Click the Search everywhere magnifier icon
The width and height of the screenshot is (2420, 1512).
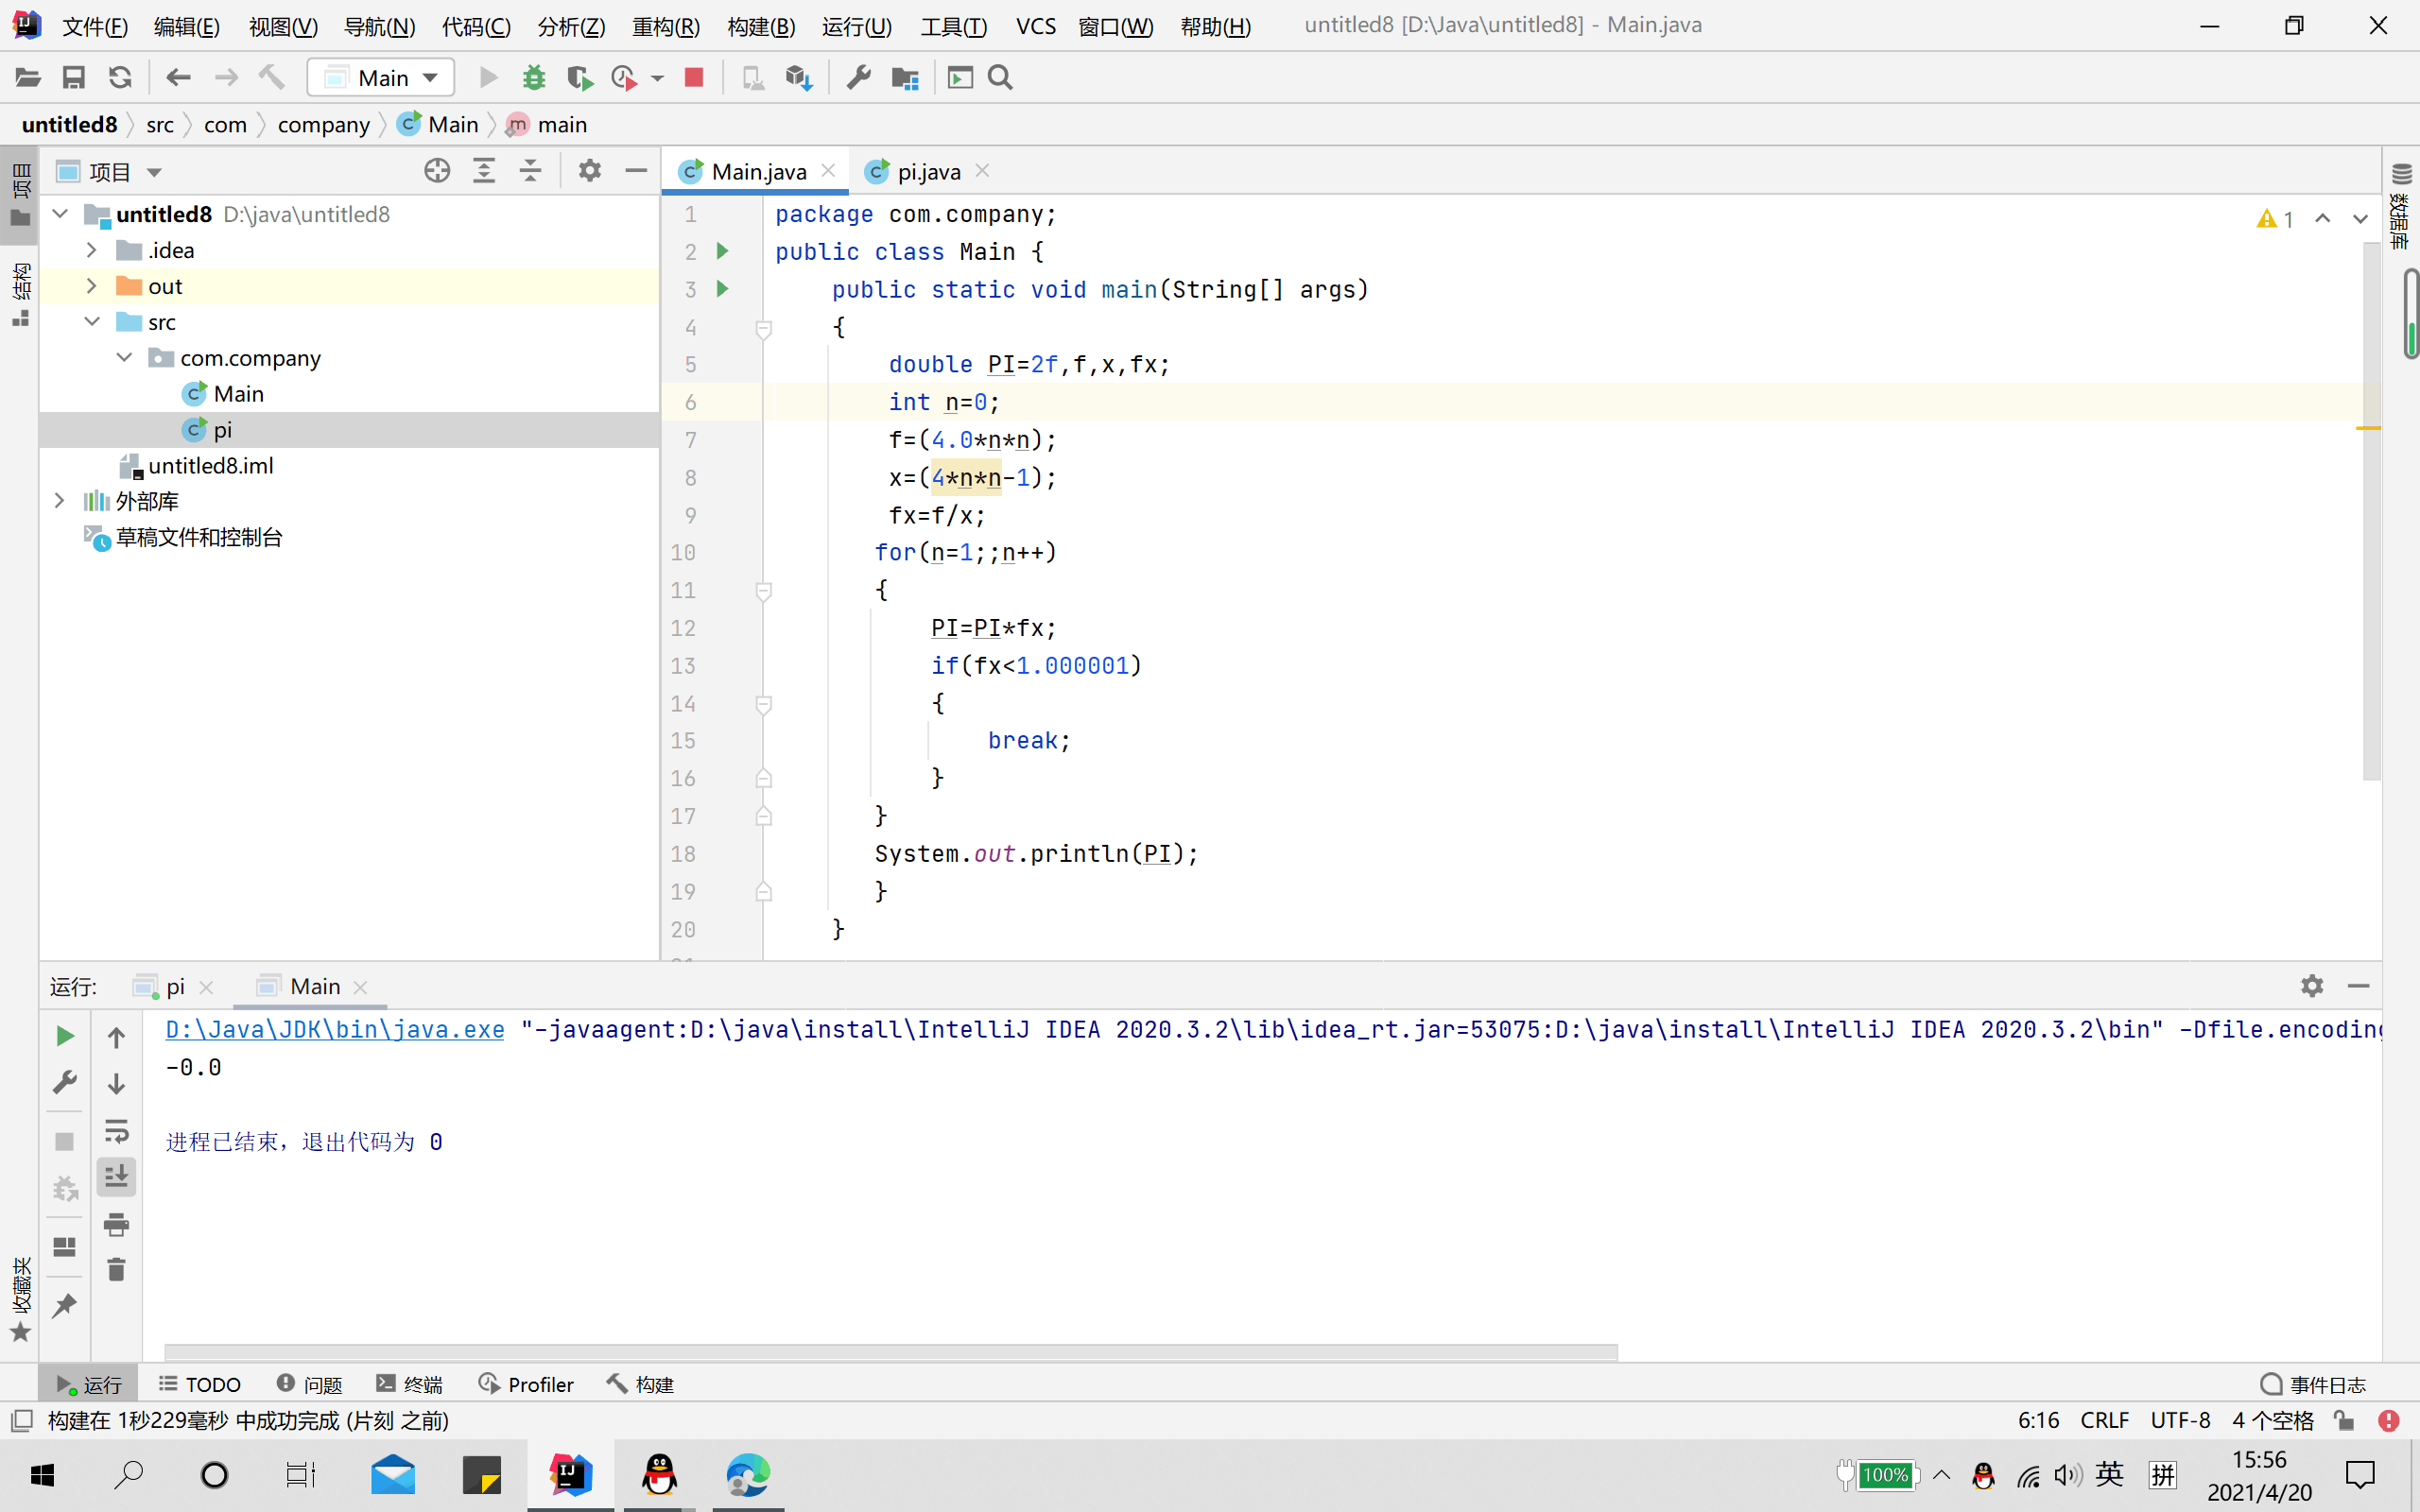click(x=1002, y=77)
